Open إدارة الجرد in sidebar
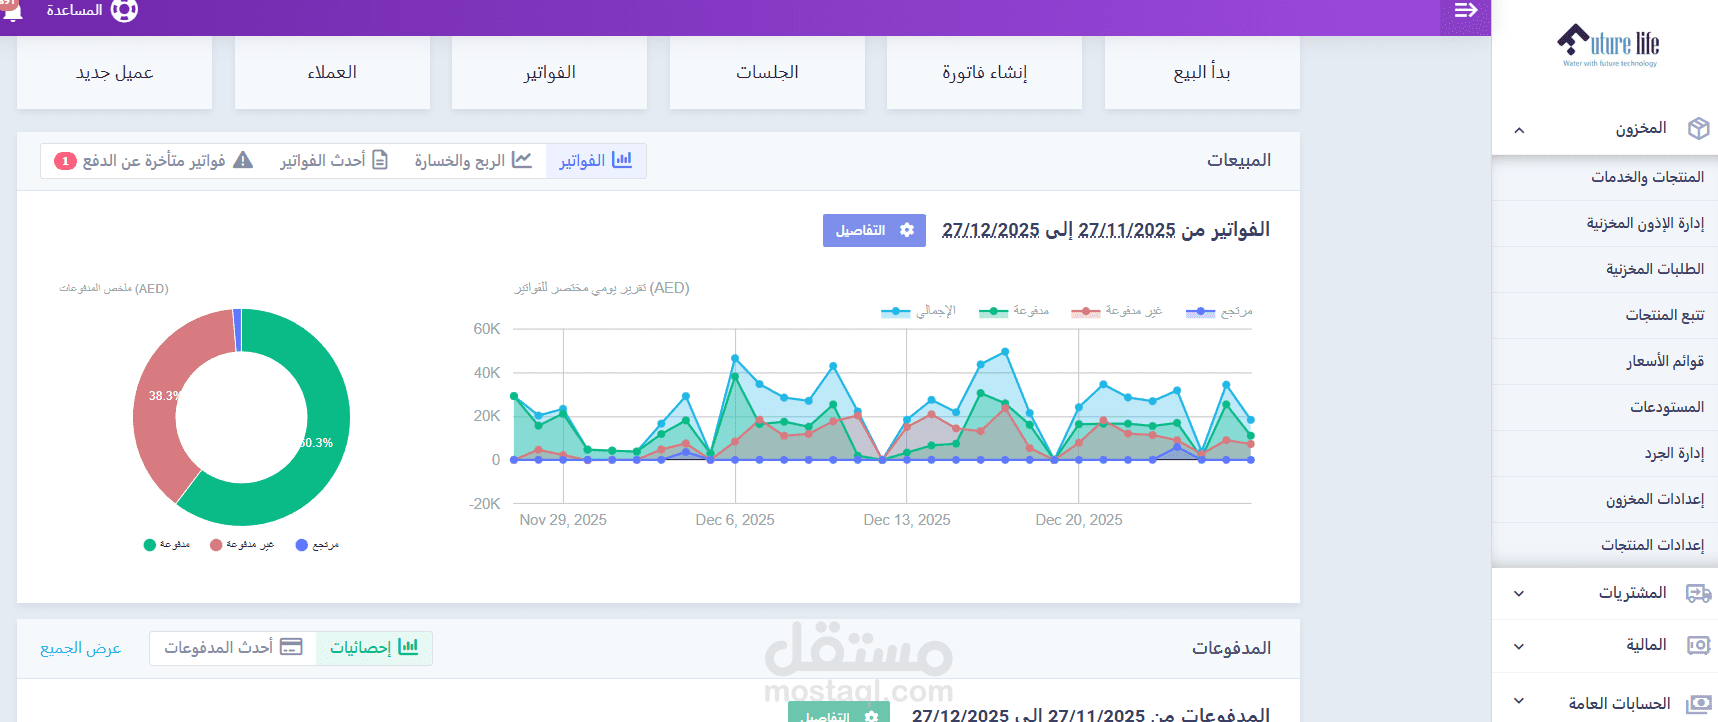This screenshot has width=1718, height=722. coord(1605,453)
